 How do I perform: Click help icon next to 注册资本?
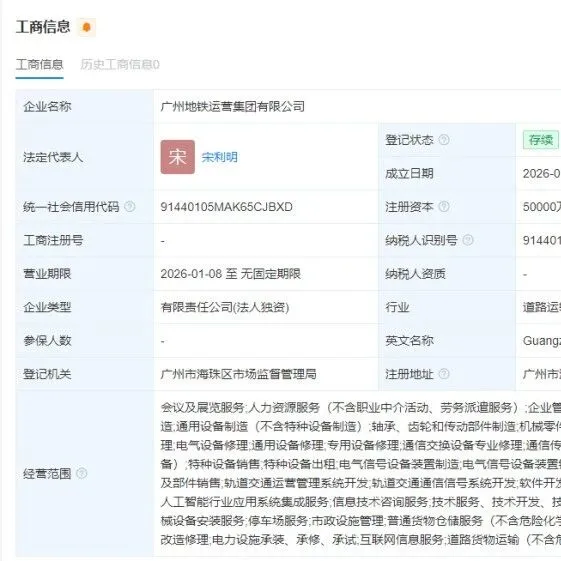(444, 207)
